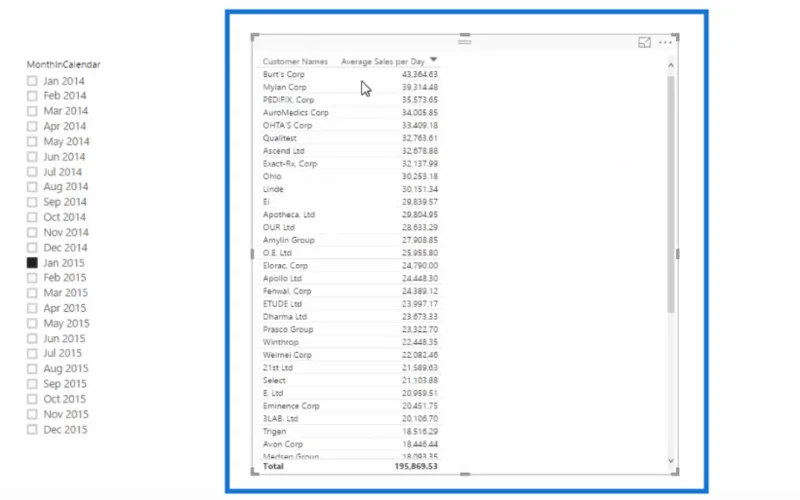Check the Feb 2014 checkbox
Viewport: 800px width, 500px height.
[x=32, y=95]
